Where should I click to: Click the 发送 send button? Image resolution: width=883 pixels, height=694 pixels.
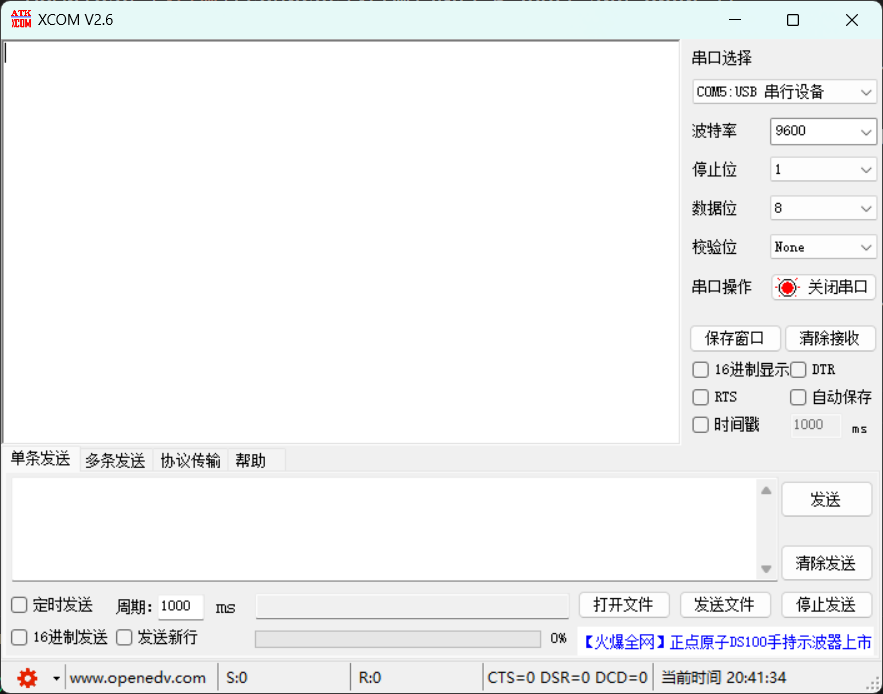(x=826, y=500)
